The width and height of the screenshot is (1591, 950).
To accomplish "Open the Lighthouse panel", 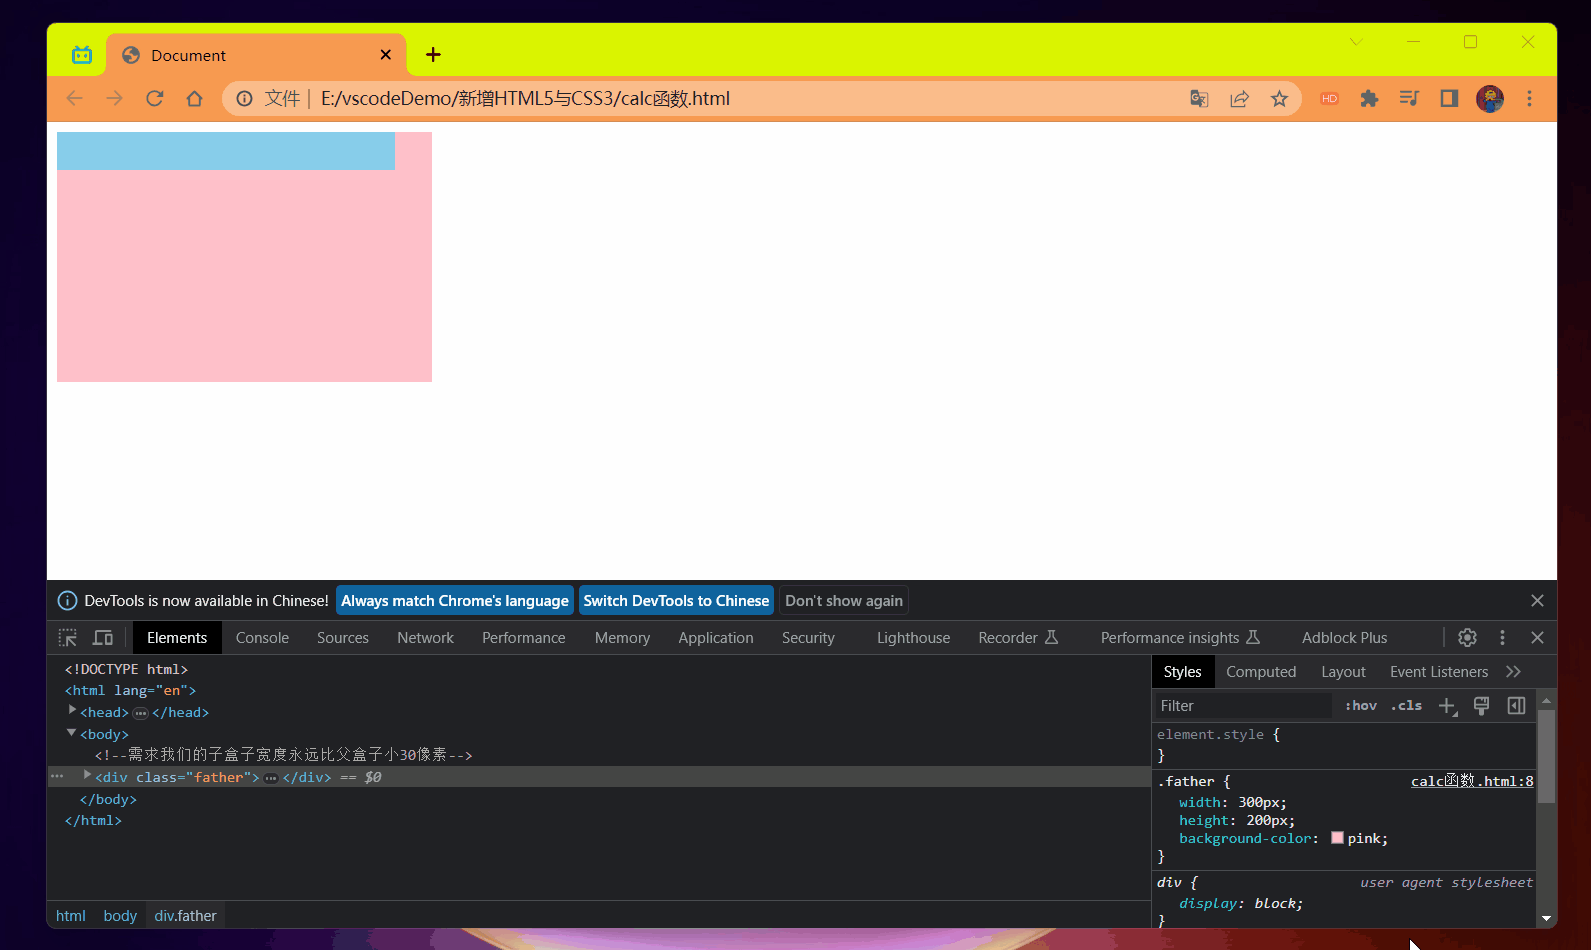I will pyautogui.click(x=913, y=637).
